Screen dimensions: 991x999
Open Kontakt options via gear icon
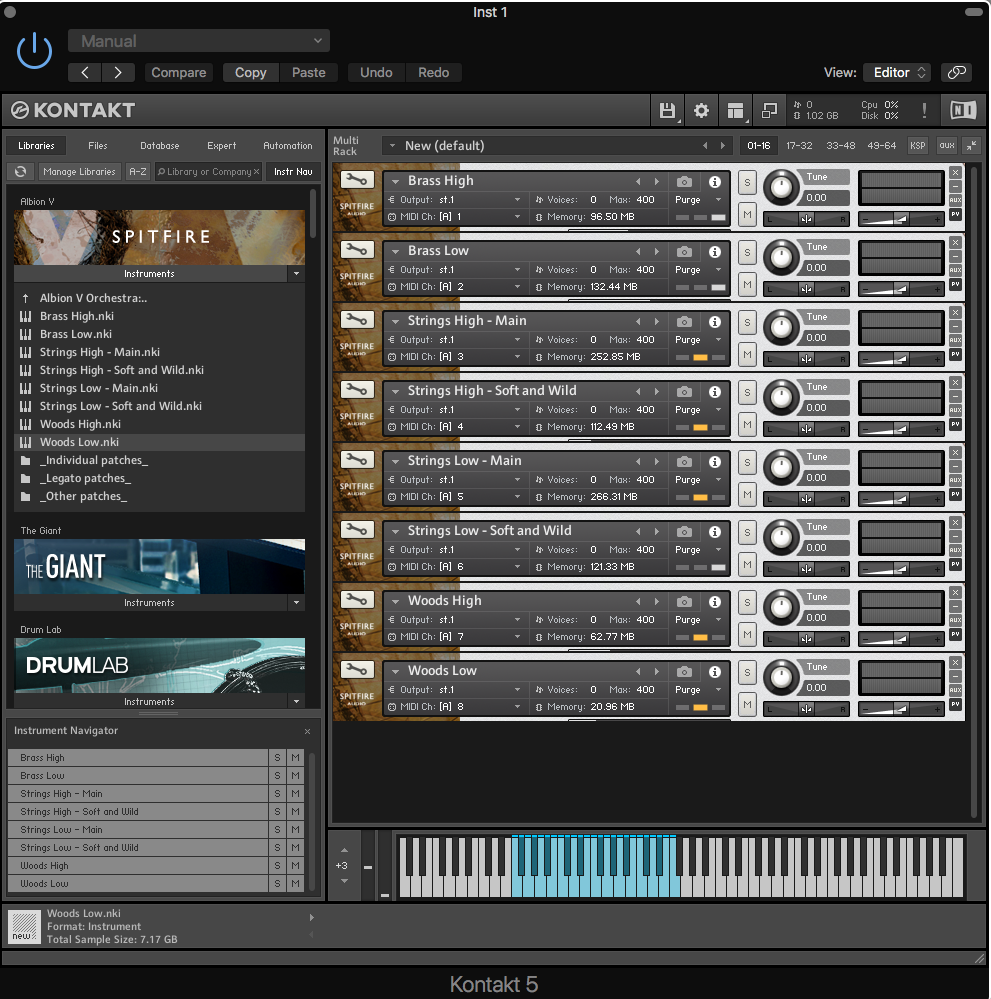pos(701,111)
